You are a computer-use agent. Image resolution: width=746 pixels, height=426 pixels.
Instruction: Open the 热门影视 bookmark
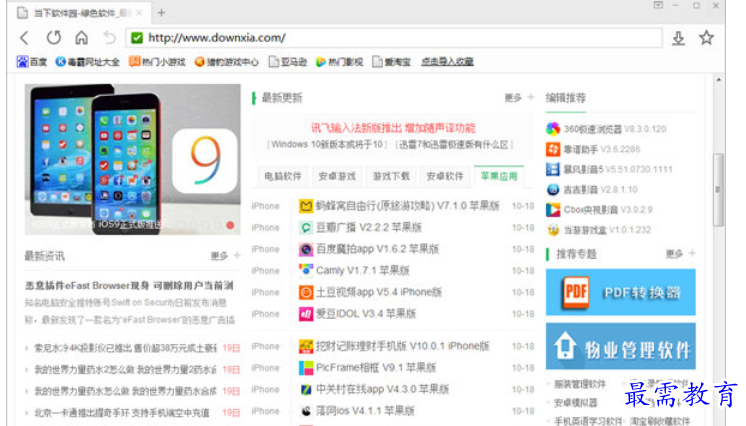point(340,62)
